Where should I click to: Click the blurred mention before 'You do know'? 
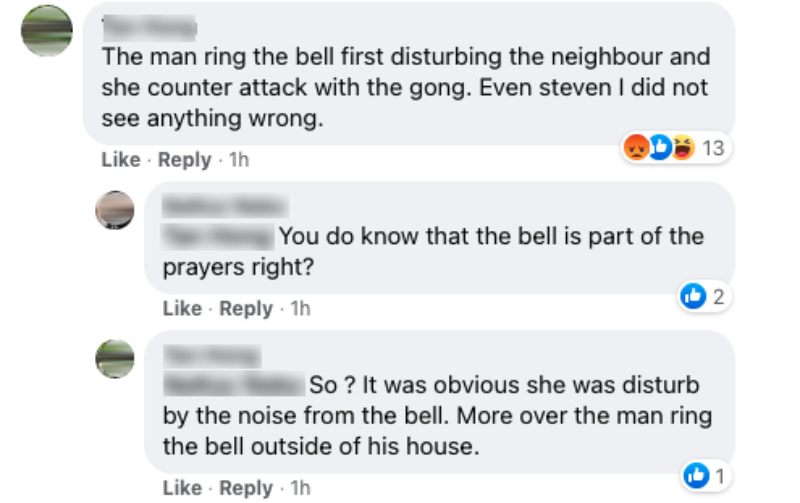point(217,237)
